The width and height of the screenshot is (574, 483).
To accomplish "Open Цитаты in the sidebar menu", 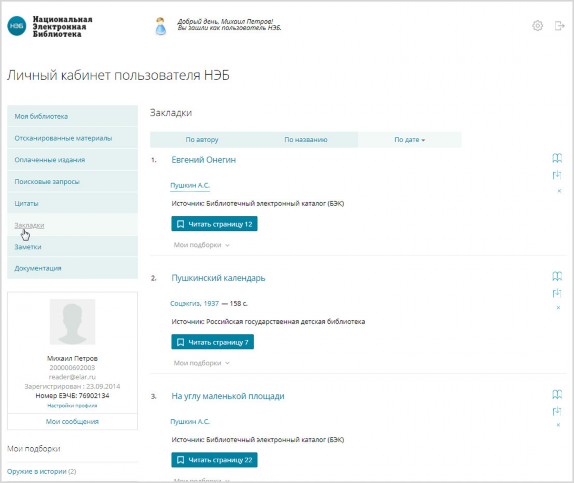I will pyautogui.click(x=72, y=203).
